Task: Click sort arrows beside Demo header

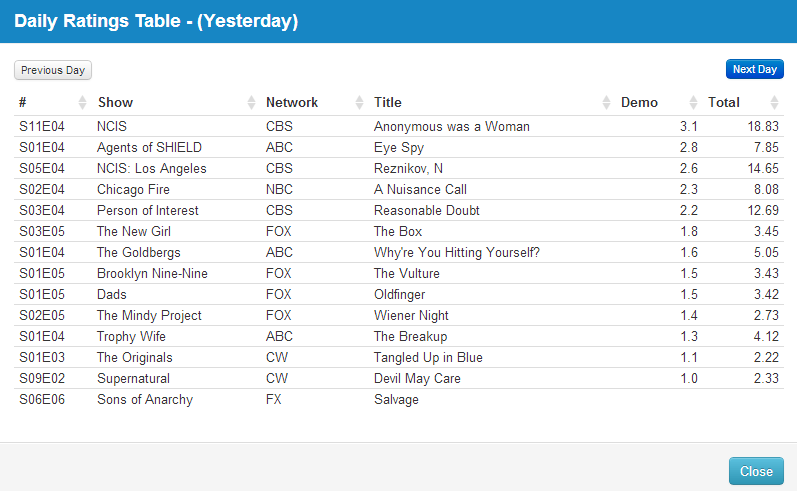Action: (x=693, y=103)
